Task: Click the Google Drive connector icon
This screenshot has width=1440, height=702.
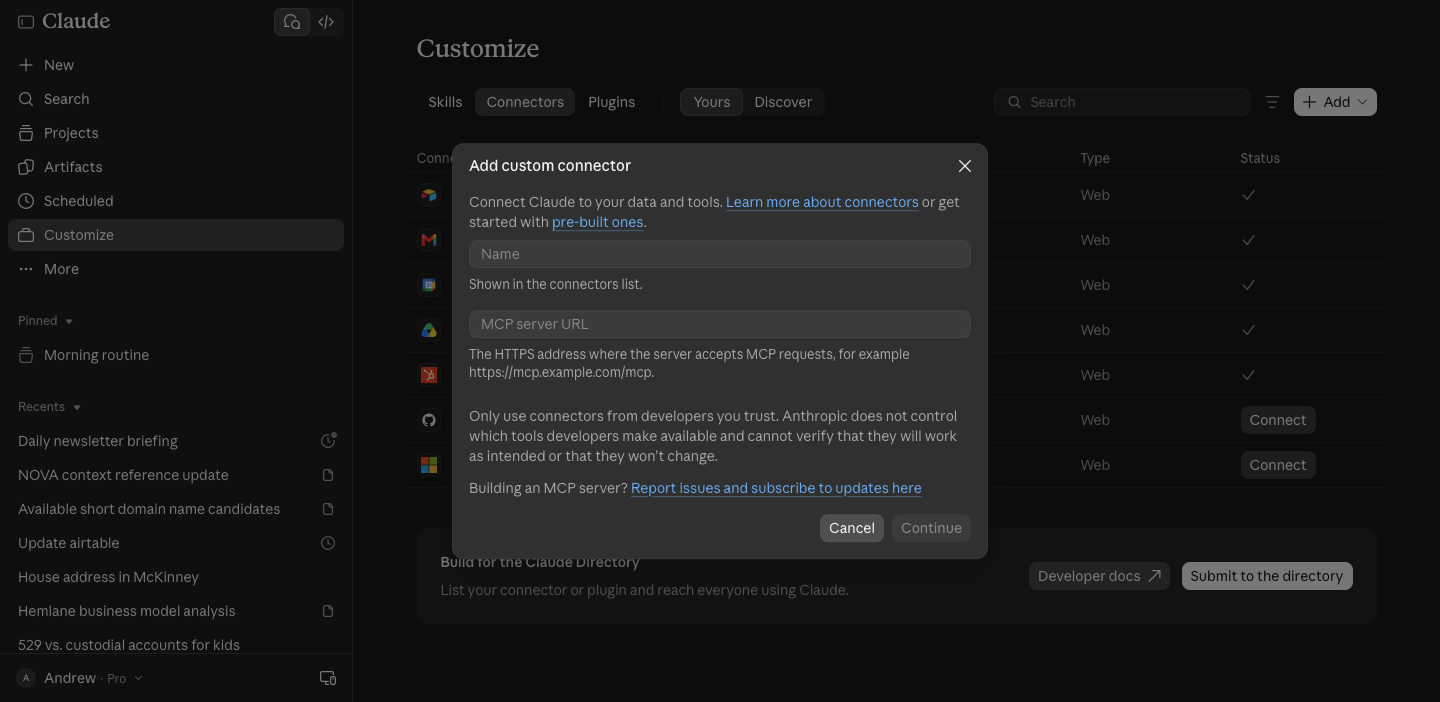Action: click(429, 330)
